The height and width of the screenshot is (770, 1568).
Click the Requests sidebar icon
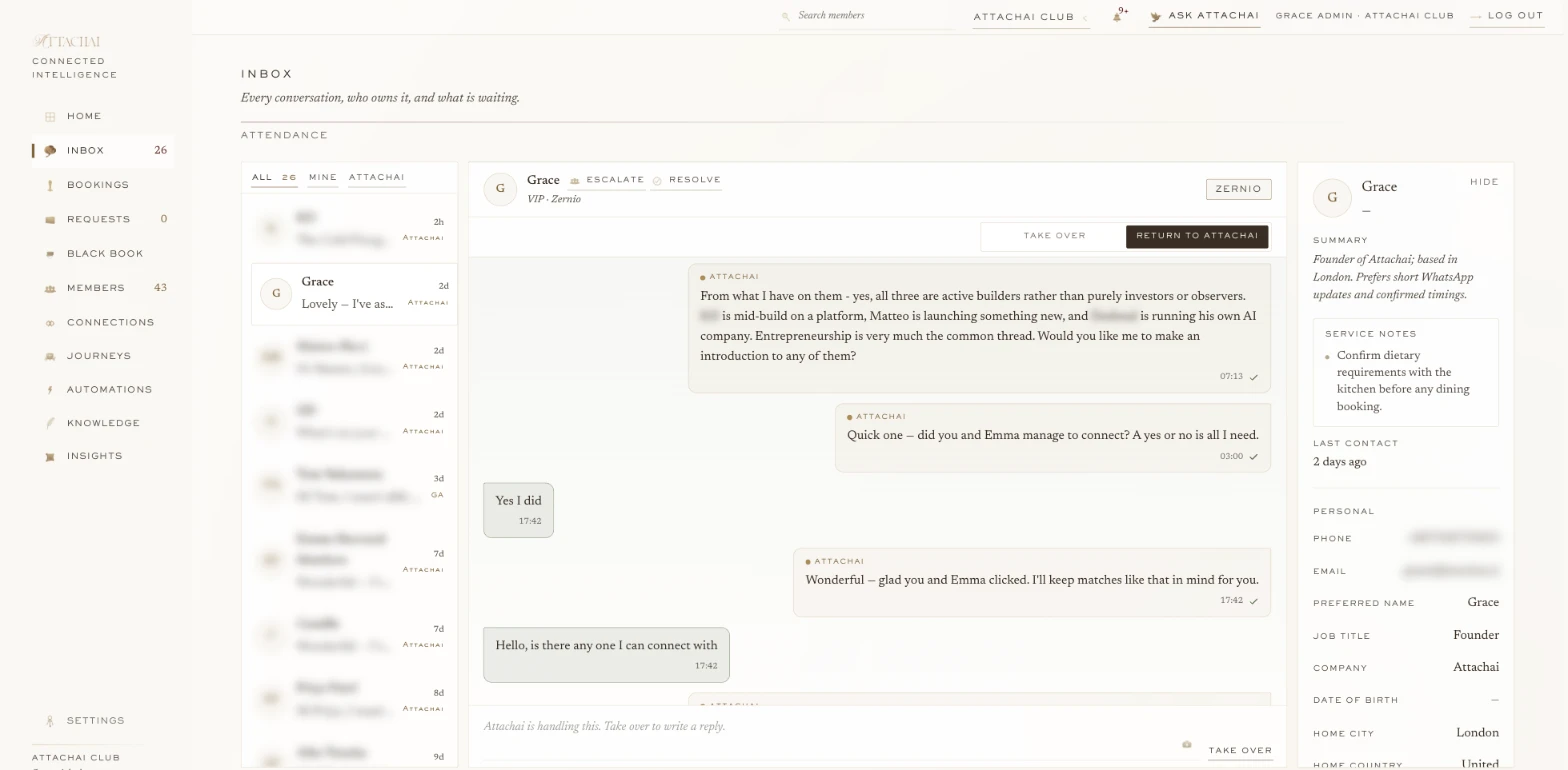(x=50, y=220)
